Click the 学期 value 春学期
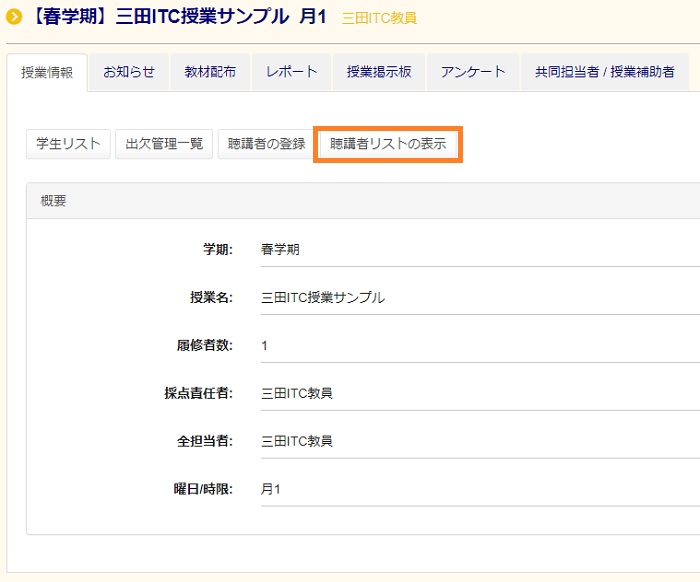700x582 pixels. click(280, 250)
